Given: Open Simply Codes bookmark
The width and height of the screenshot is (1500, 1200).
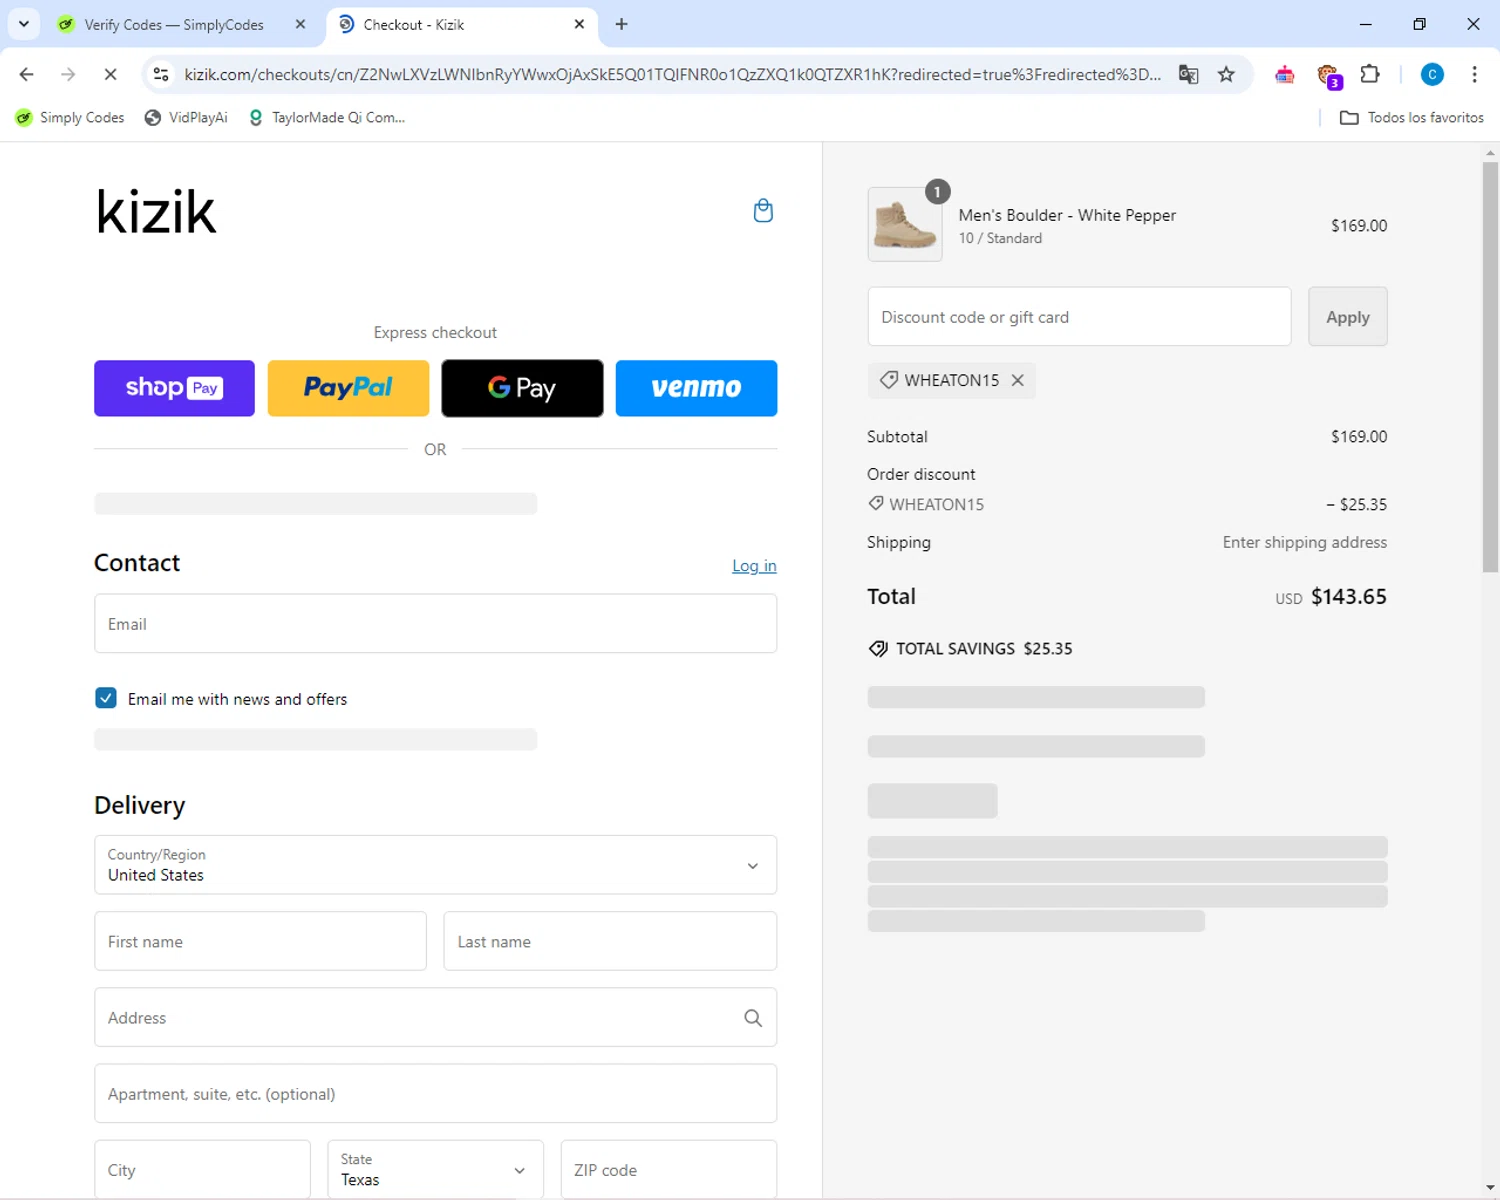Looking at the screenshot, I should tap(70, 118).
